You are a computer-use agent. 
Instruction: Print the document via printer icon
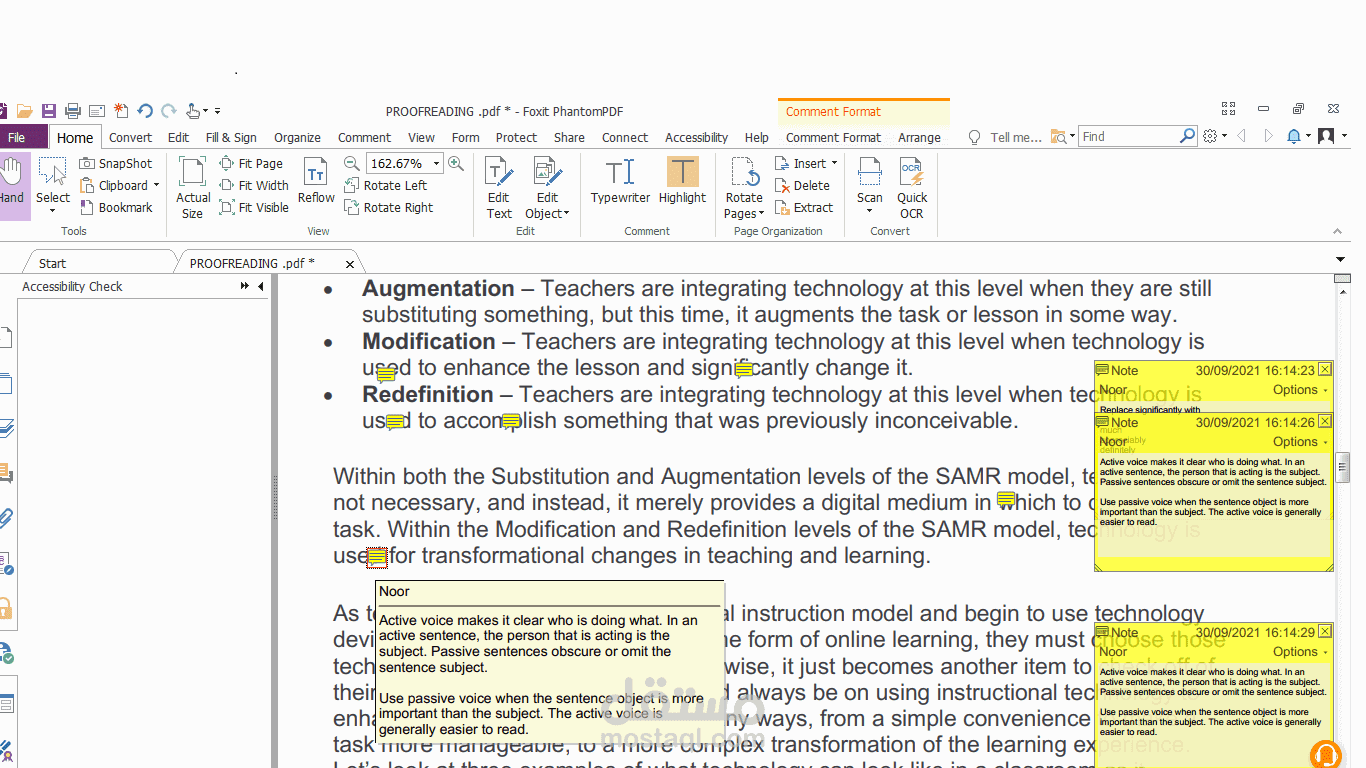(x=73, y=111)
